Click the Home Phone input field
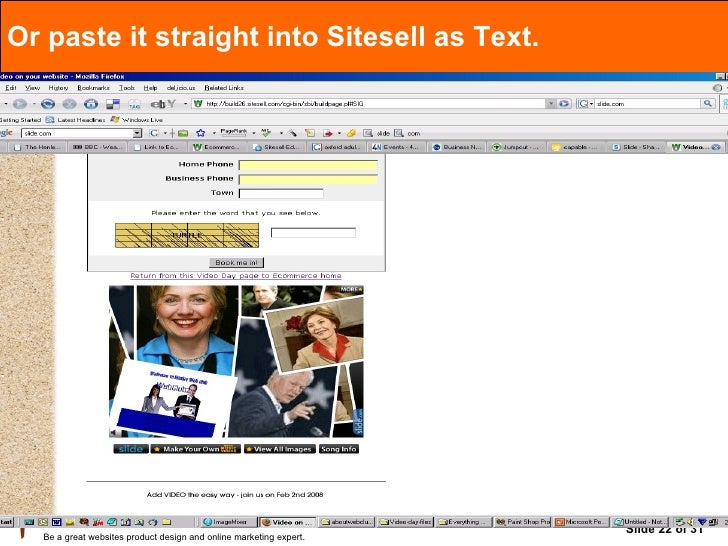Screen dimensions: 728x546 308,165
